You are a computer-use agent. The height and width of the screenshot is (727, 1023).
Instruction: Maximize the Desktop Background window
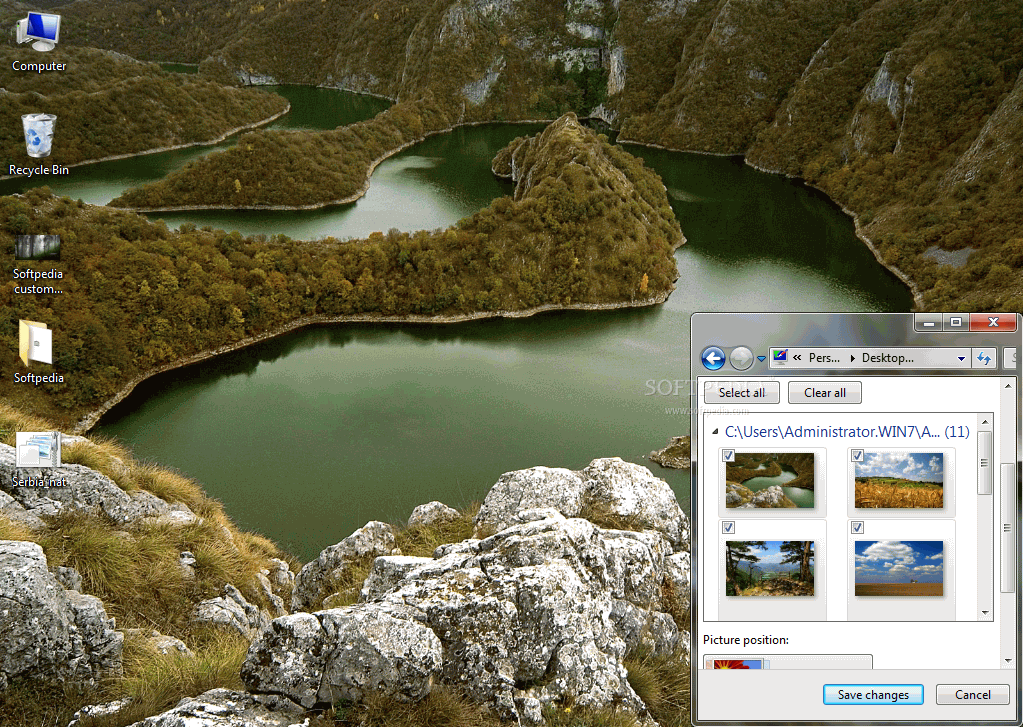click(956, 322)
